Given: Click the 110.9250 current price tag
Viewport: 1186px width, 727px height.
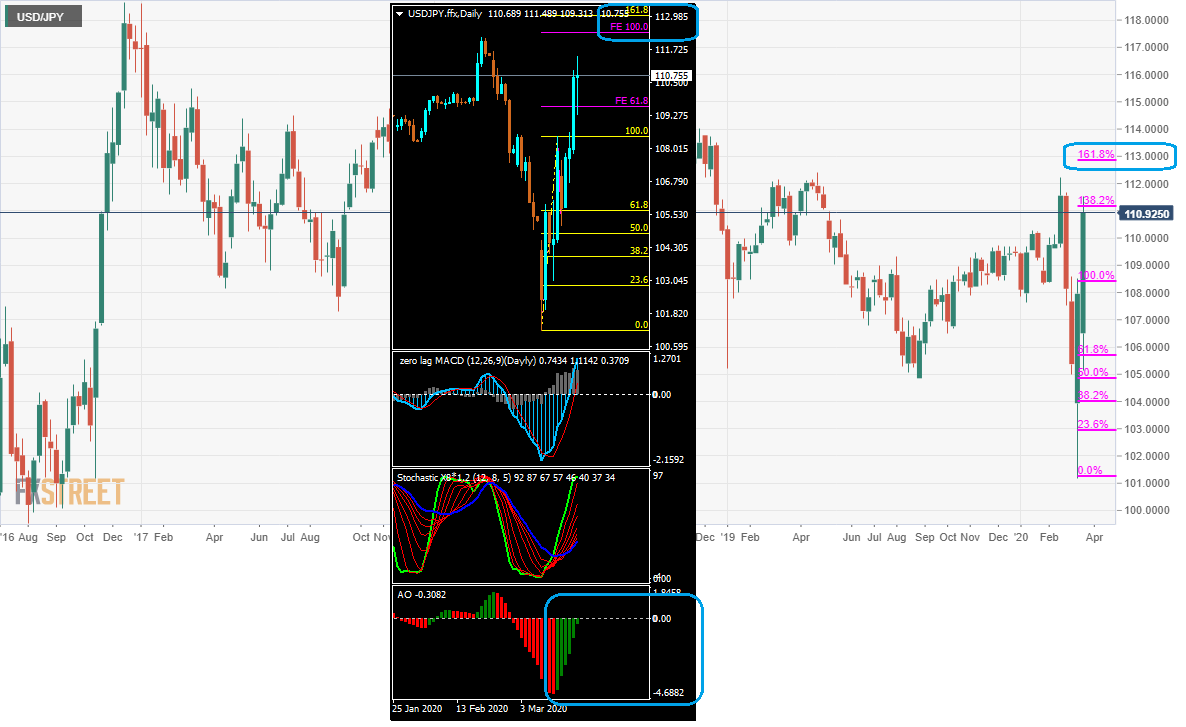Looking at the screenshot, I should (x=1147, y=213).
